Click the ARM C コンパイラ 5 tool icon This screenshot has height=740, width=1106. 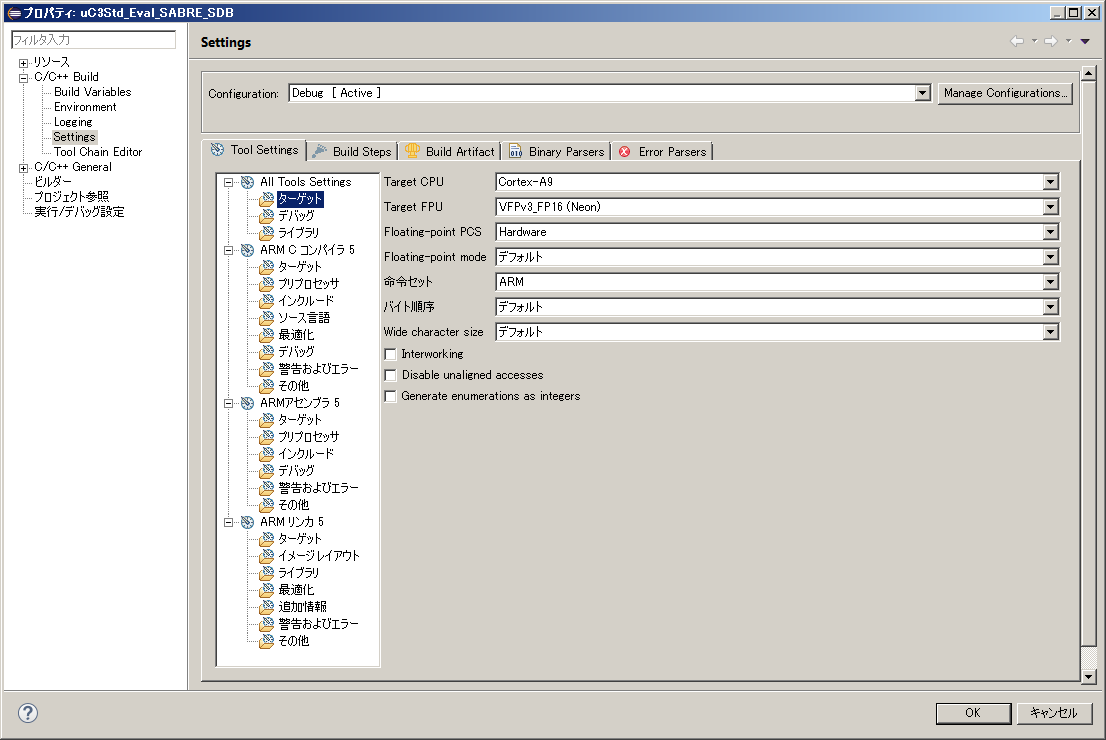[247, 250]
